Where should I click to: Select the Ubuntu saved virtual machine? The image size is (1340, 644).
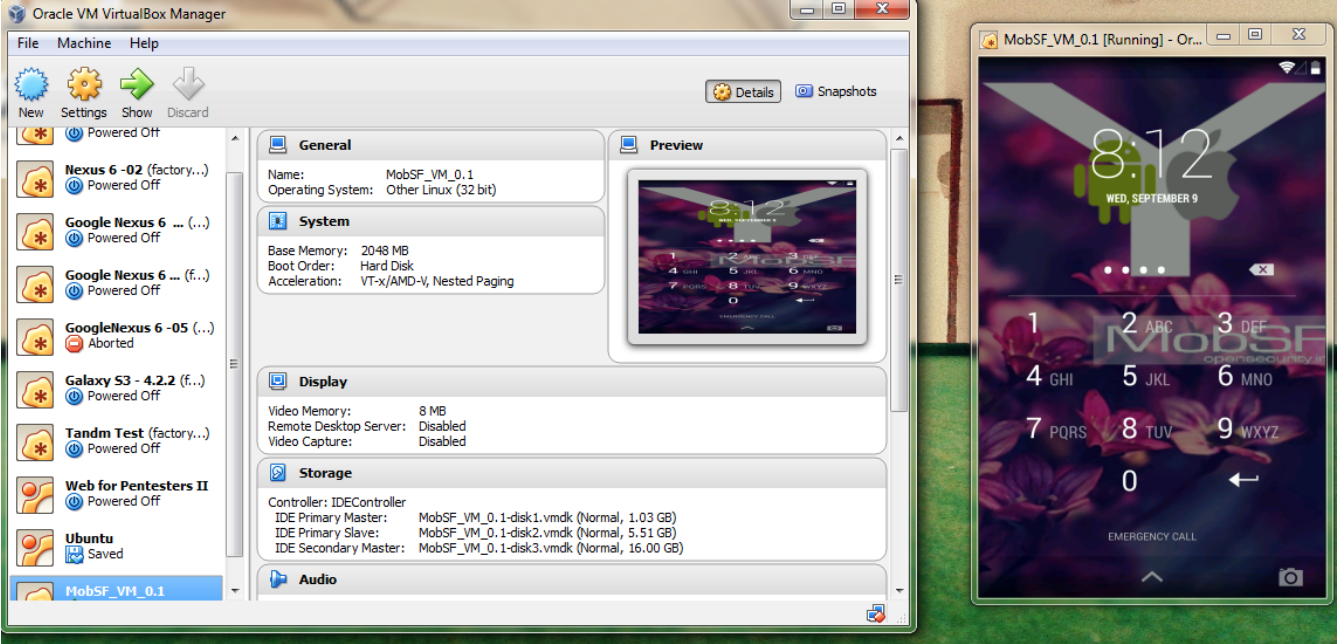(x=117, y=546)
